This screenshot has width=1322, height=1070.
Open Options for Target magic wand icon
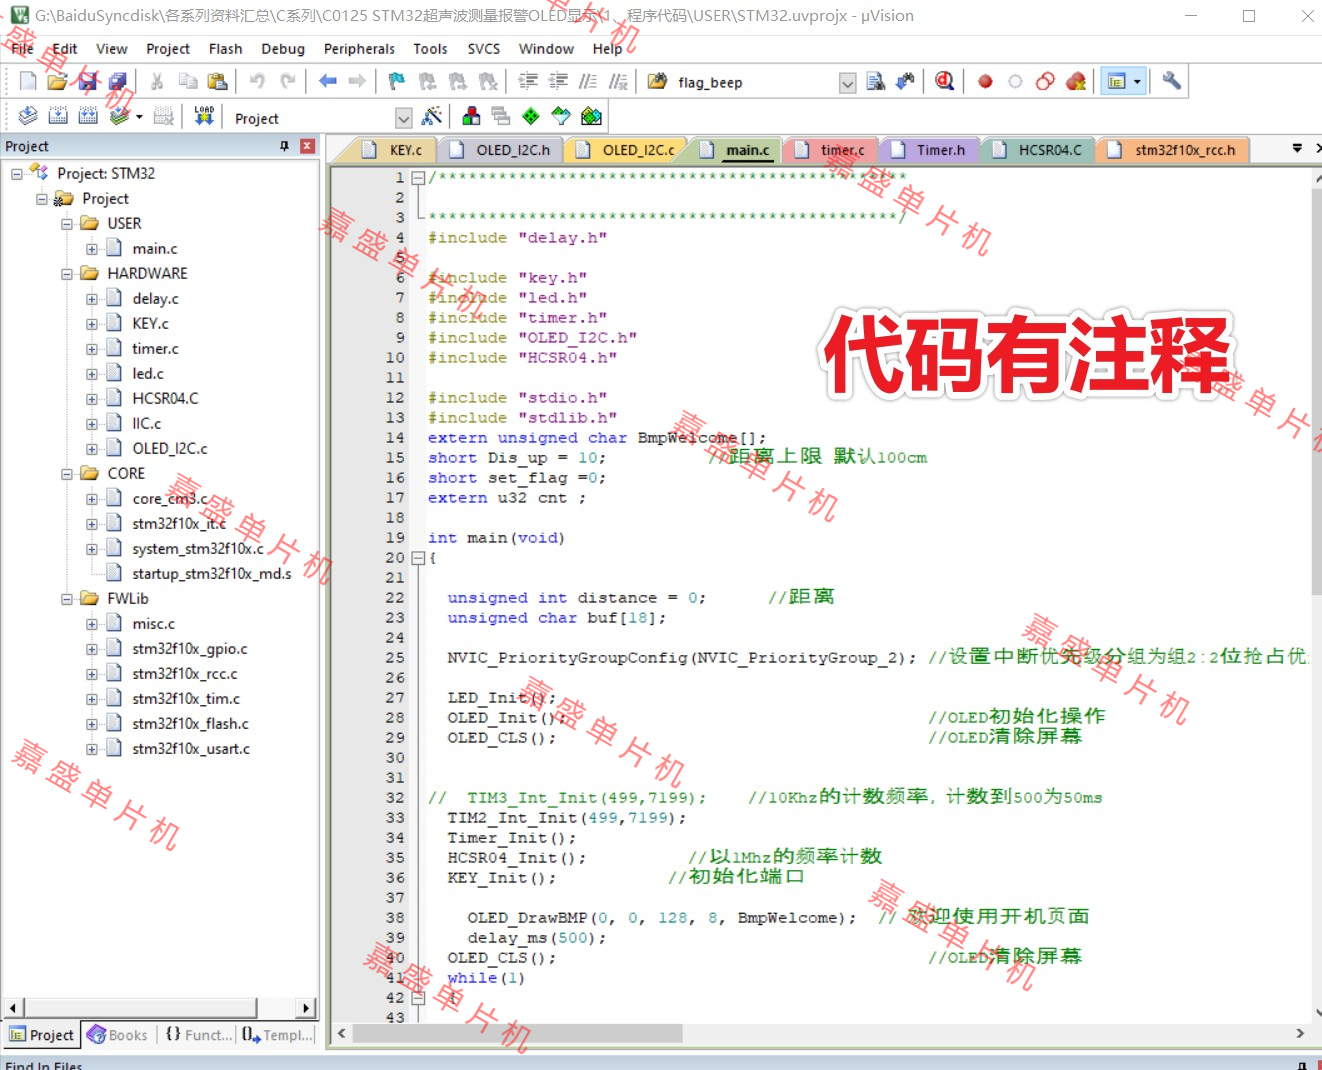[x=432, y=117]
